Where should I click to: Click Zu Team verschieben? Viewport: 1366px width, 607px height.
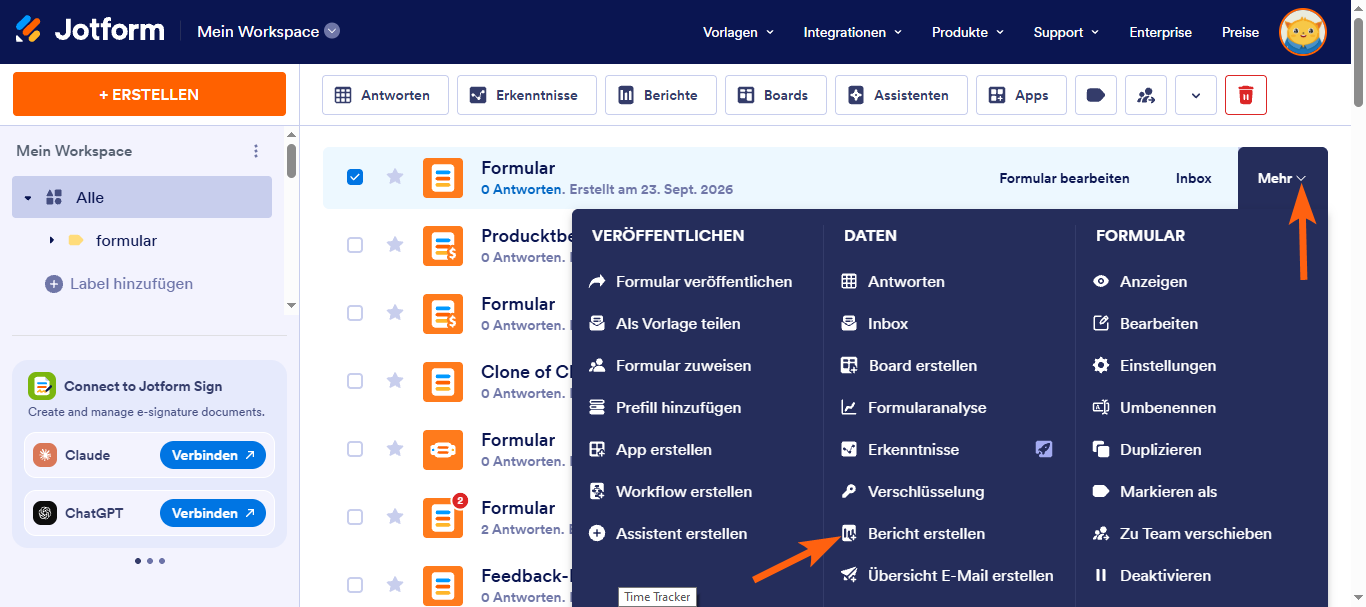(x=1183, y=534)
